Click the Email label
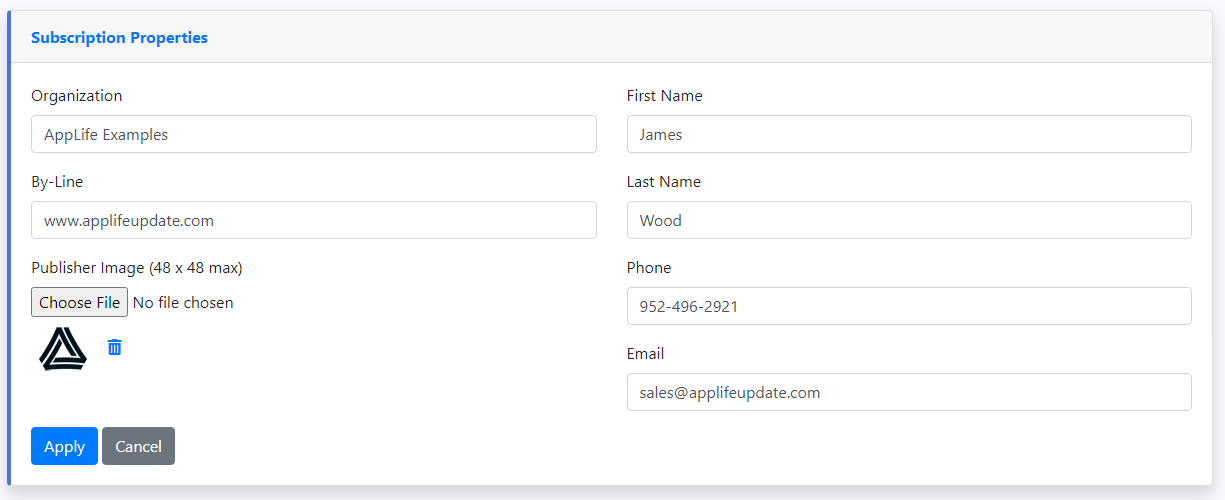This screenshot has height=500, width=1225. coord(645,354)
